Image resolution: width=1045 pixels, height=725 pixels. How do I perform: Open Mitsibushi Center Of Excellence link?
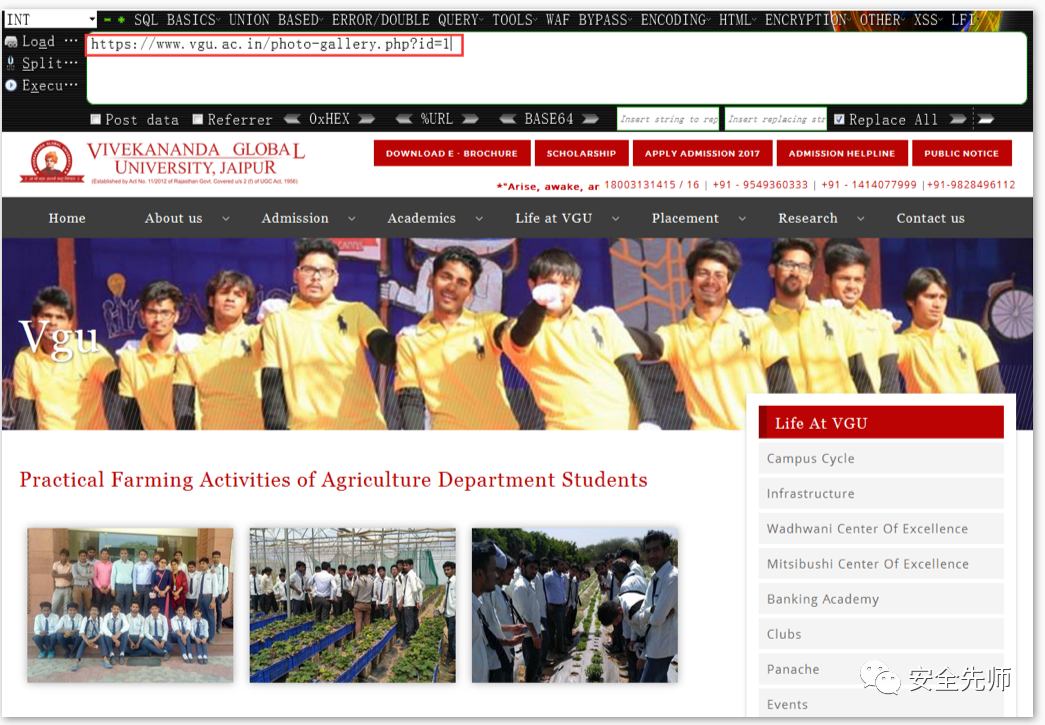(x=881, y=564)
